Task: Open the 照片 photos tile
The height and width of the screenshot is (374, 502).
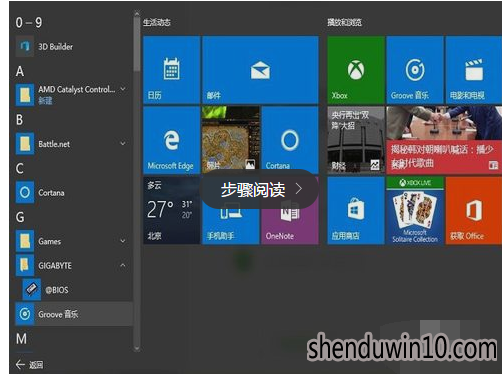Action: click(231, 138)
